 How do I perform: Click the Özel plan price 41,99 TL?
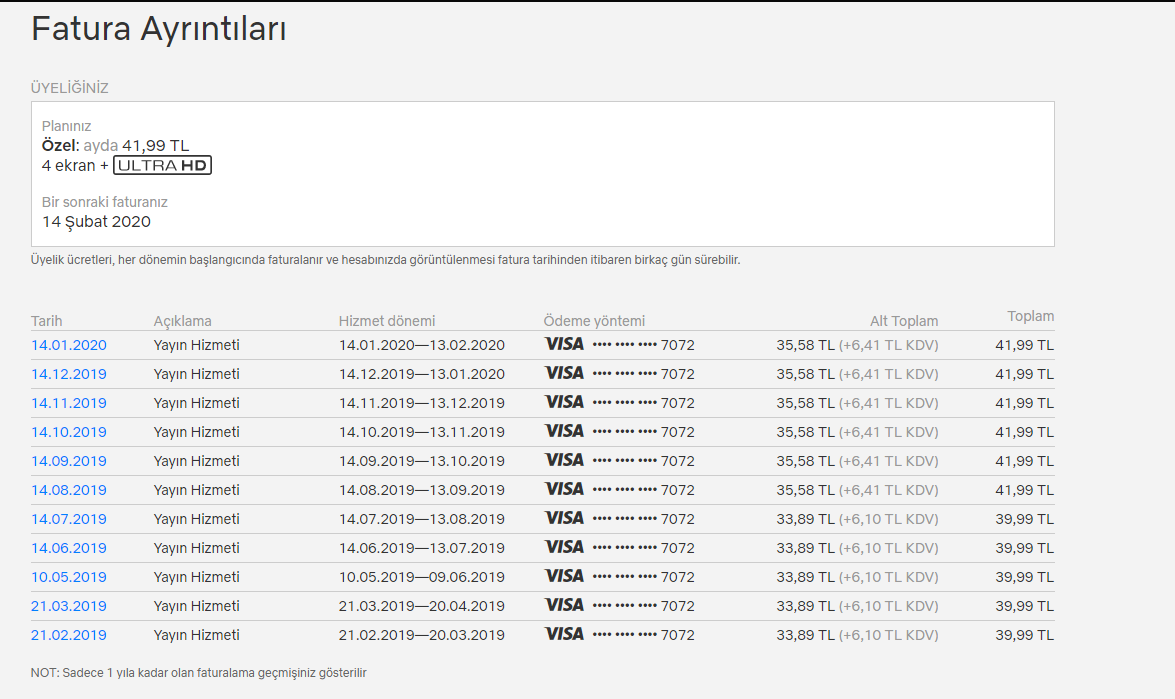click(156, 145)
